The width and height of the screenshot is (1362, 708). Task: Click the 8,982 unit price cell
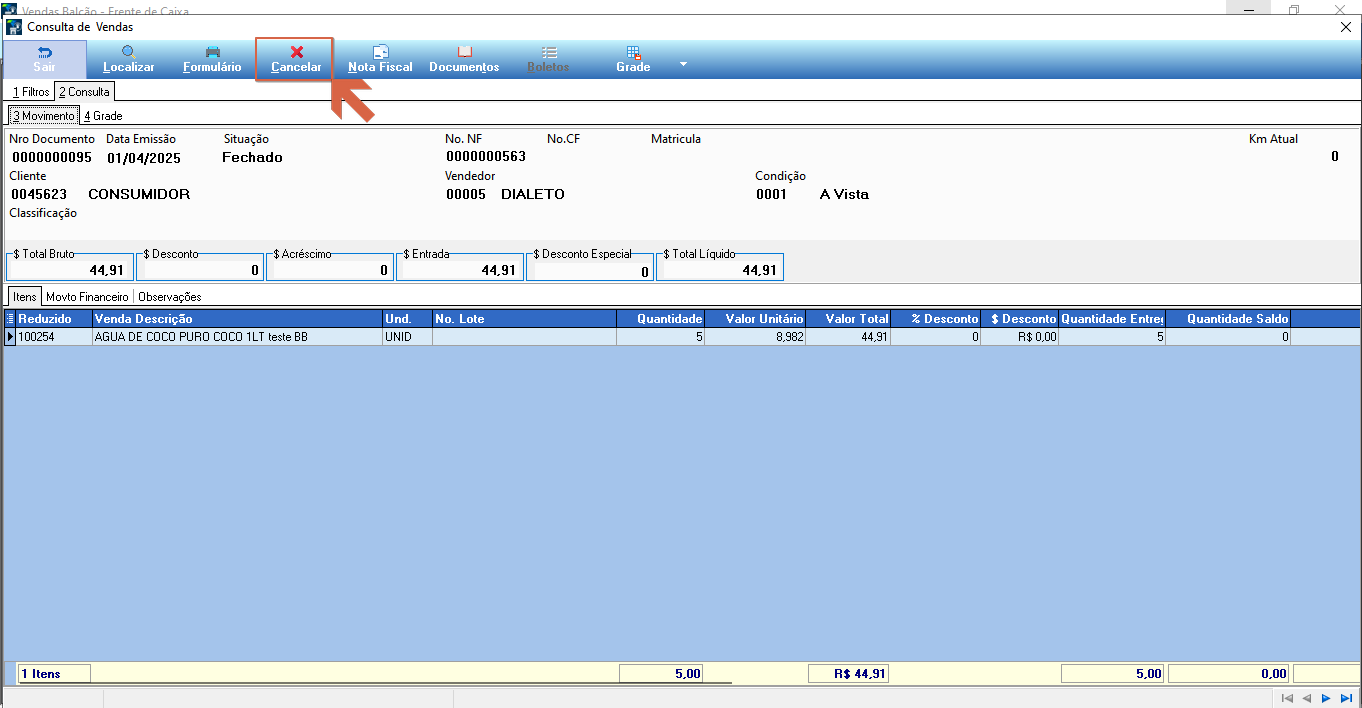[x=754, y=337]
